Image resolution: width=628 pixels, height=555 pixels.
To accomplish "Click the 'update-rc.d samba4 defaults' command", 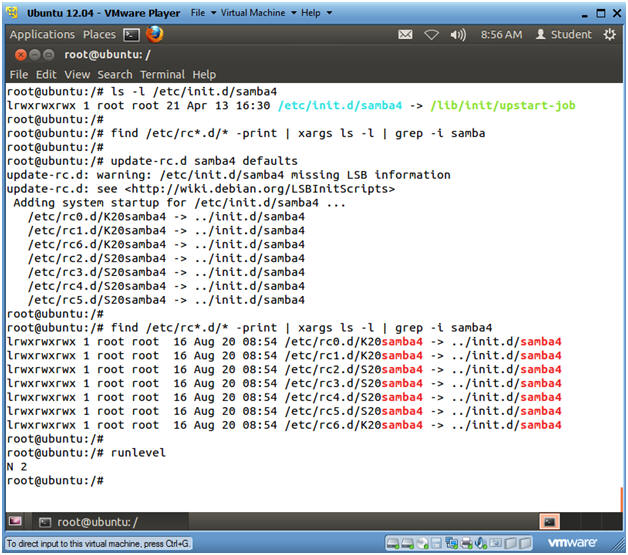I will [x=204, y=161].
